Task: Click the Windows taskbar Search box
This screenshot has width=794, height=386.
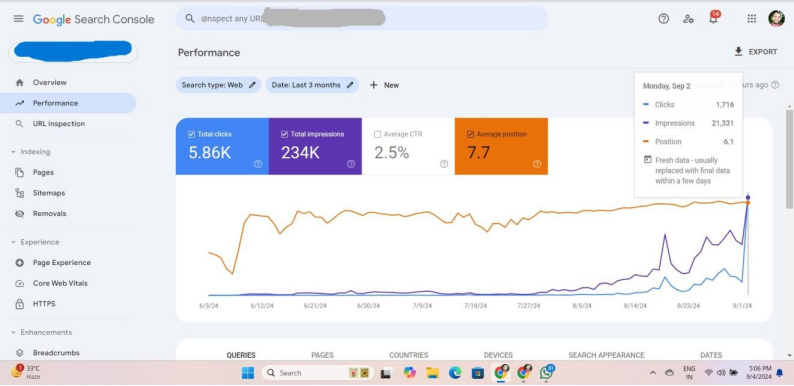Action: point(317,373)
